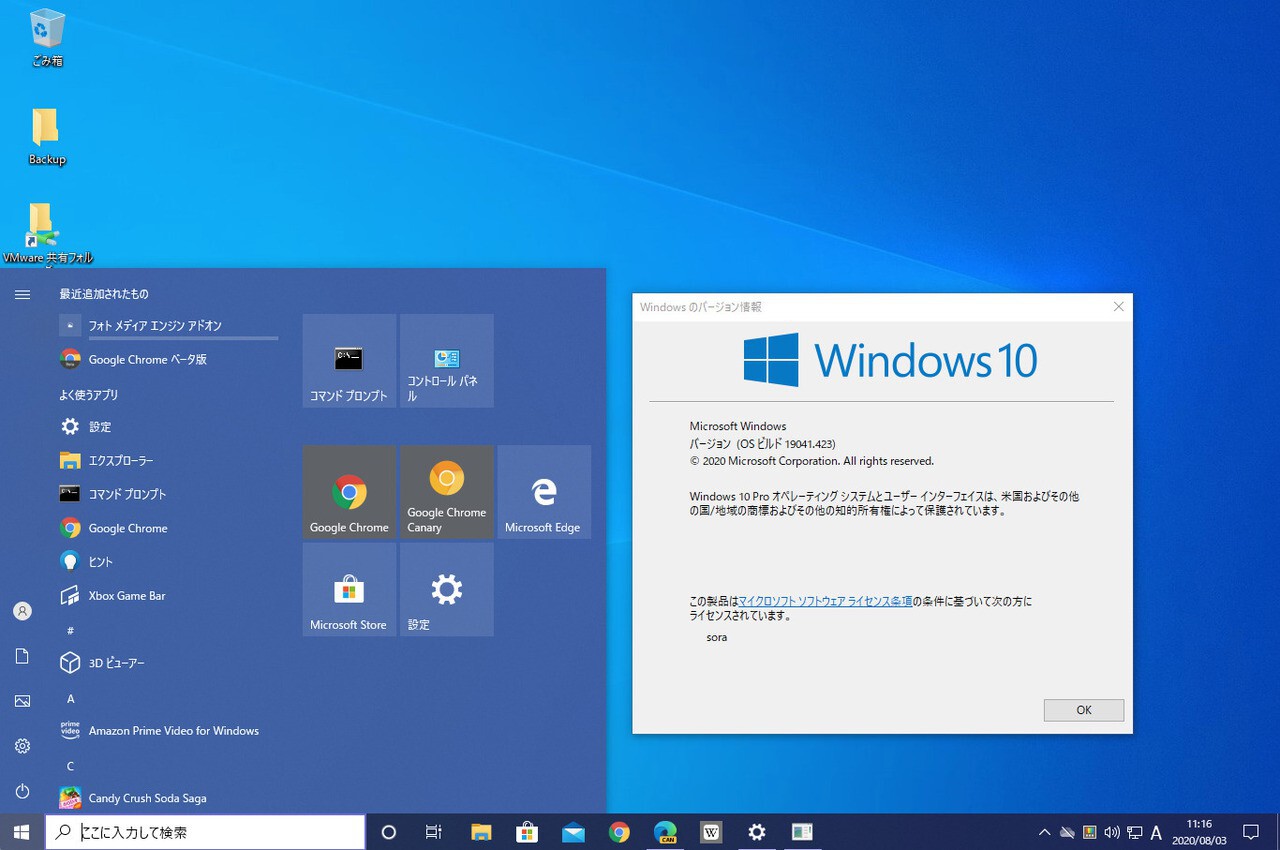Open Task View on the taskbar
The width and height of the screenshot is (1280, 850).
[434, 832]
